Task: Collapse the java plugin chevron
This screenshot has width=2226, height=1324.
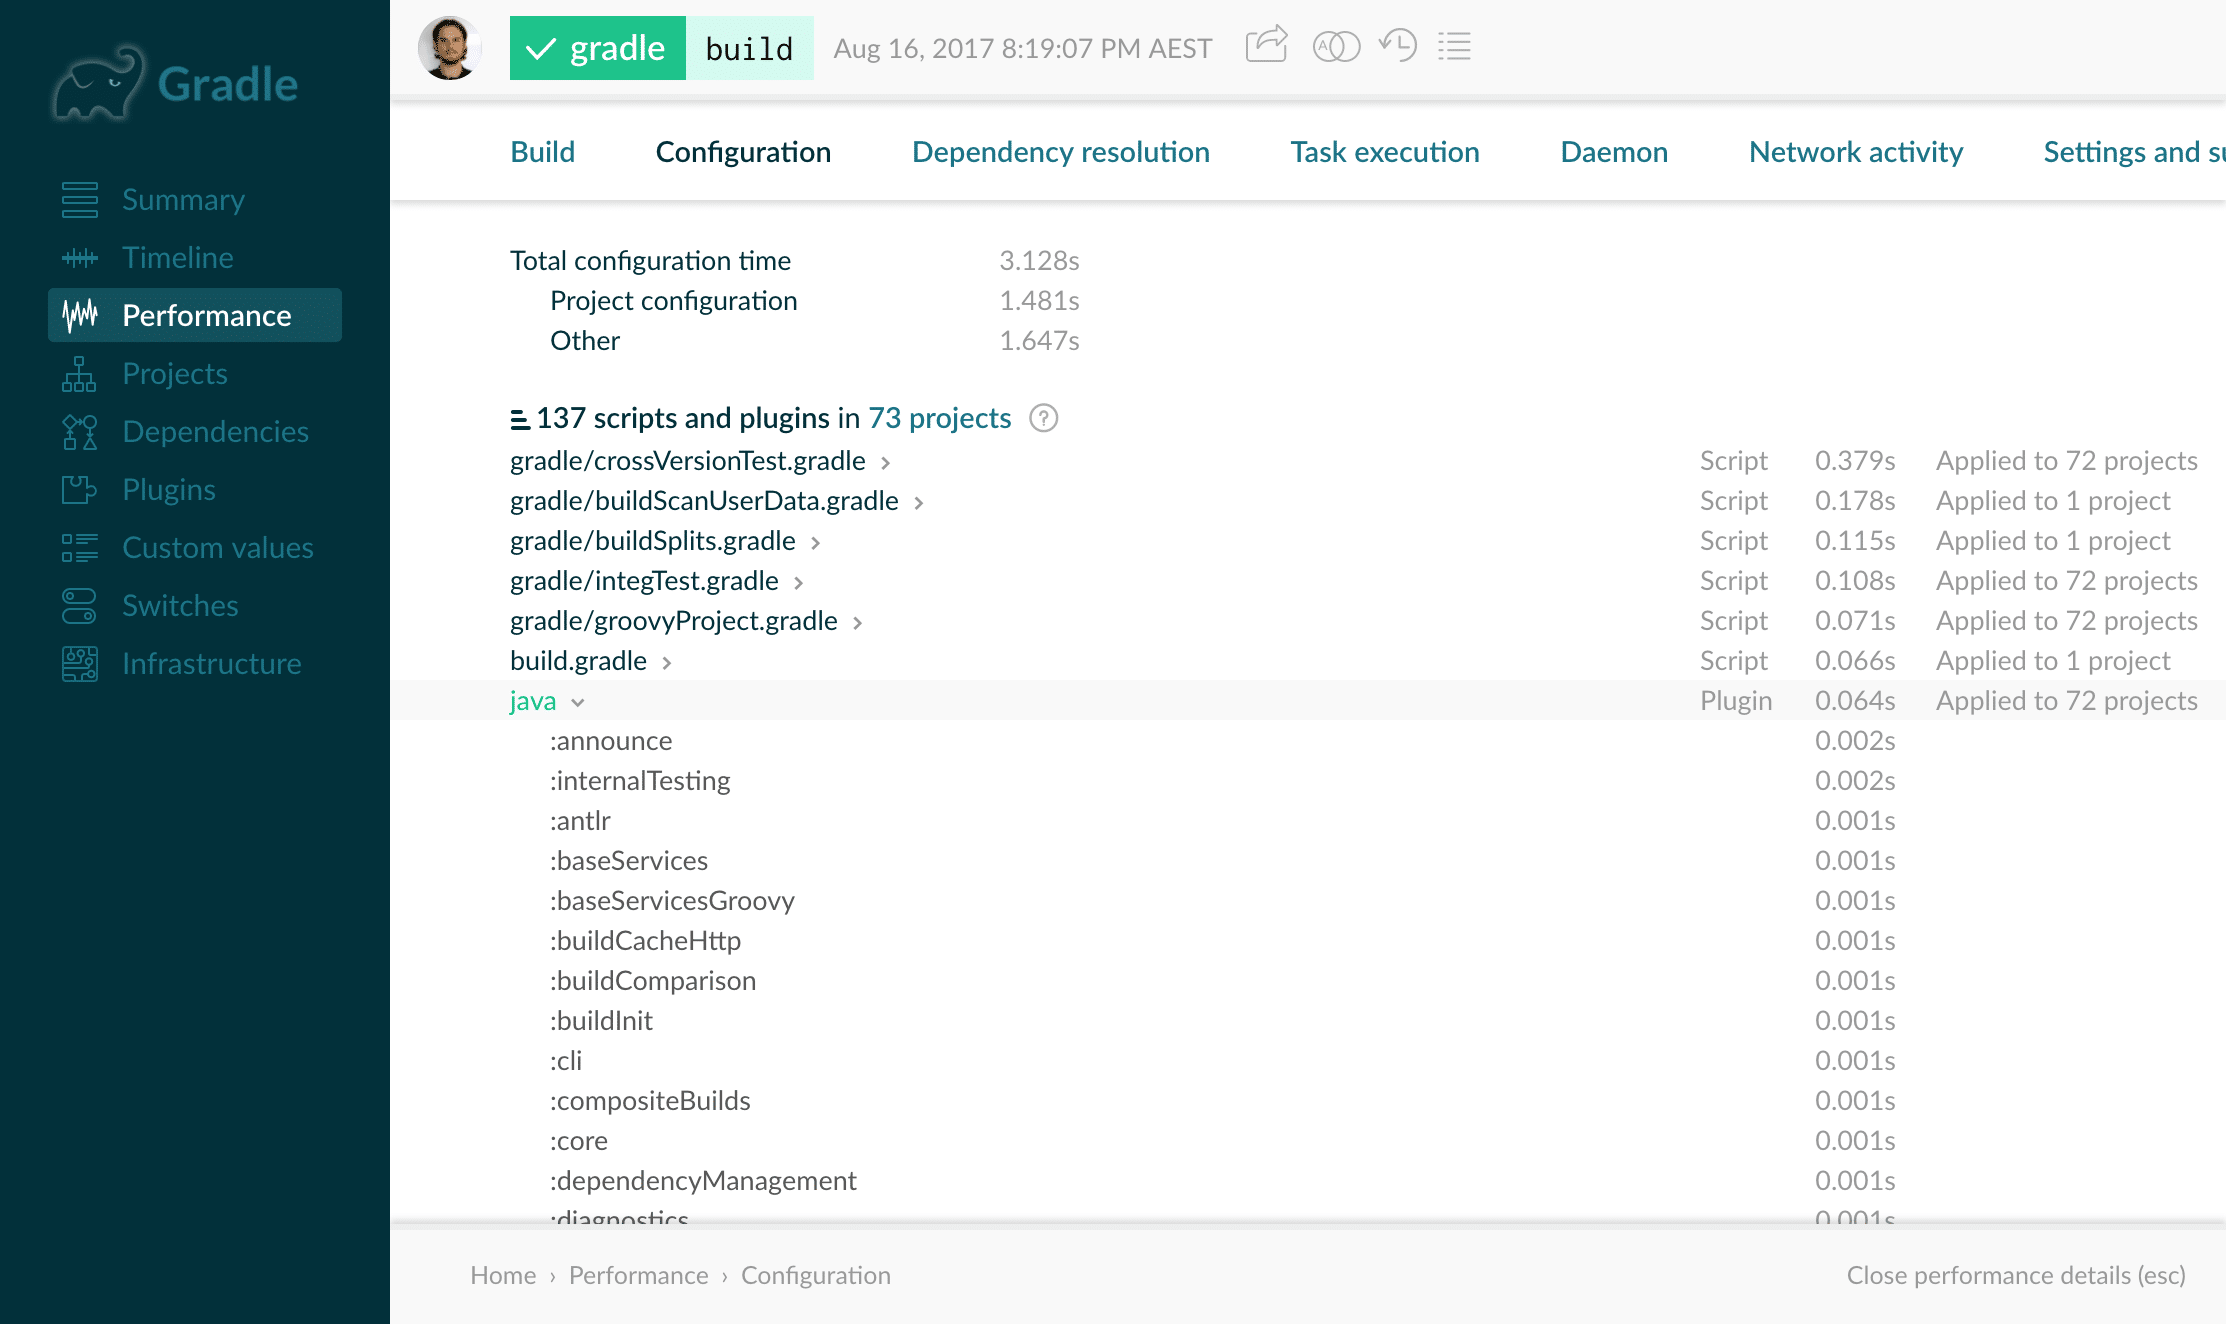Action: (x=577, y=702)
